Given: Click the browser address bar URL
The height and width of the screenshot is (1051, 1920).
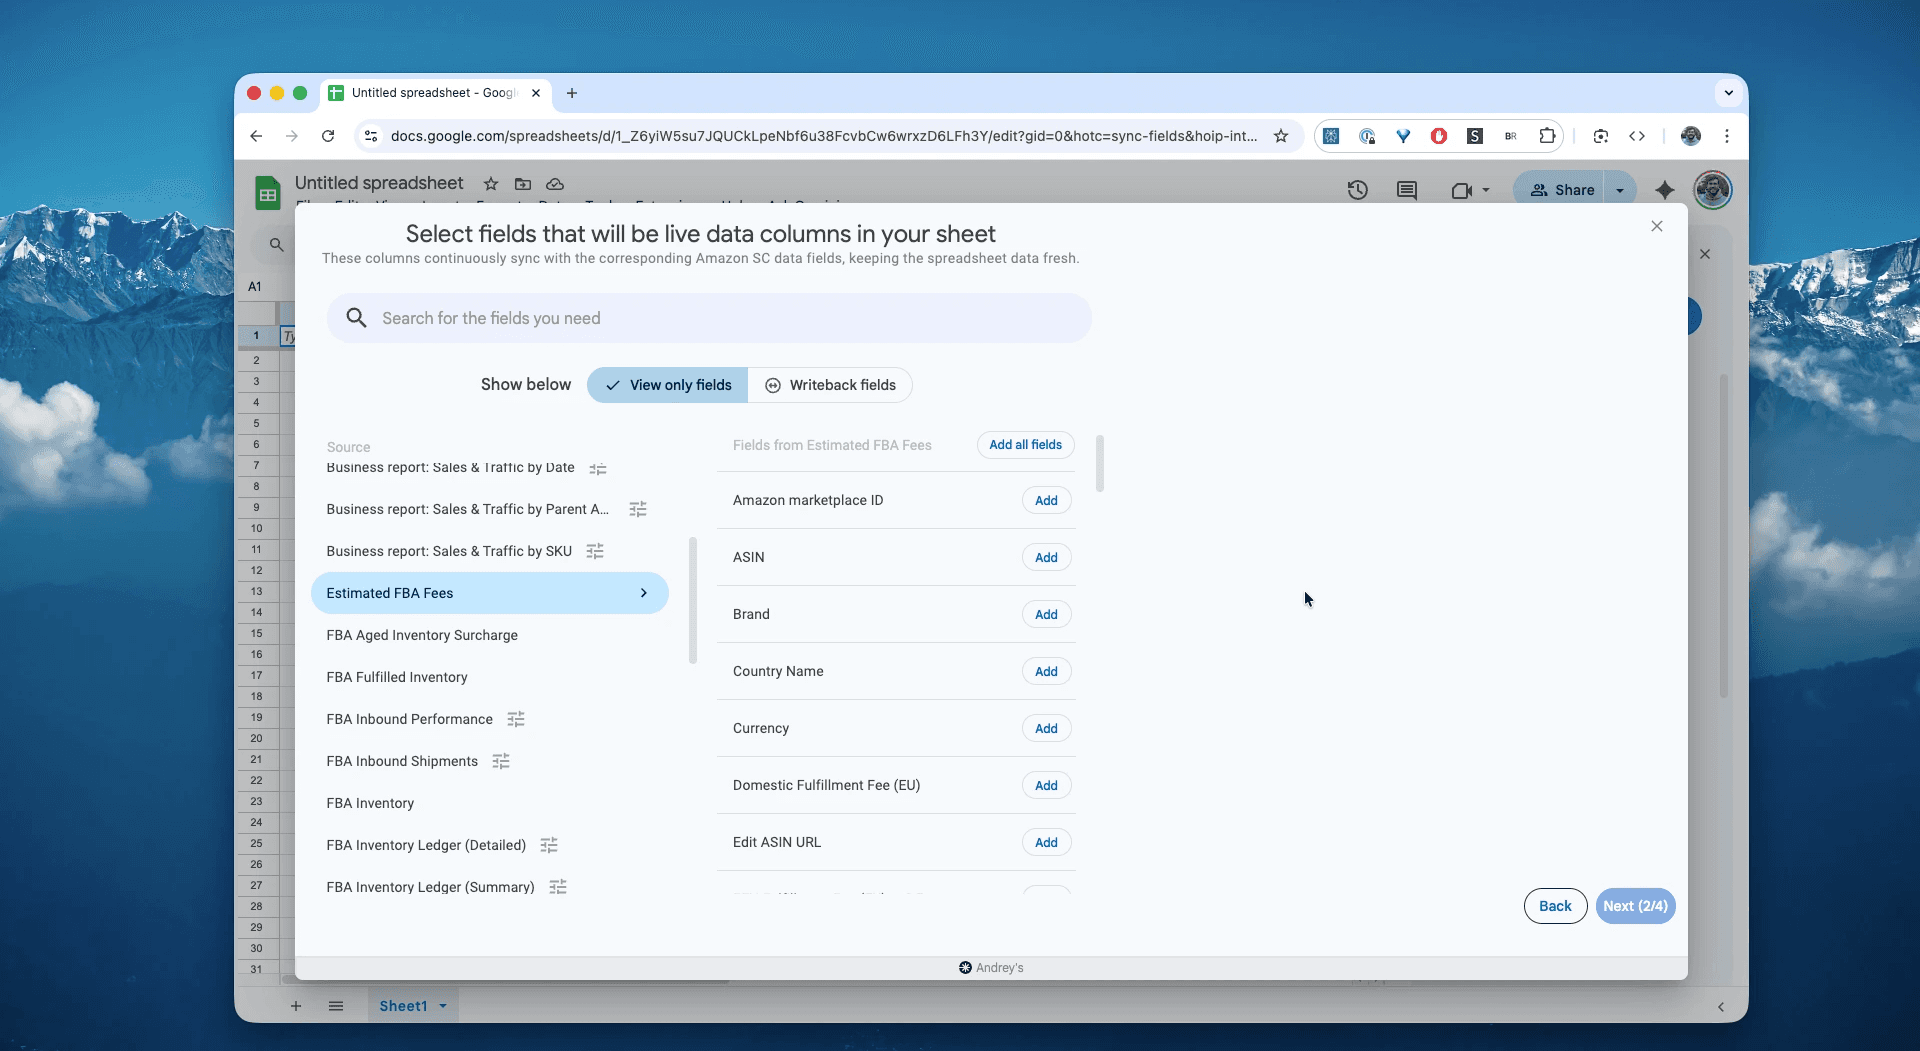Looking at the screenshot, I should point(824,136).
